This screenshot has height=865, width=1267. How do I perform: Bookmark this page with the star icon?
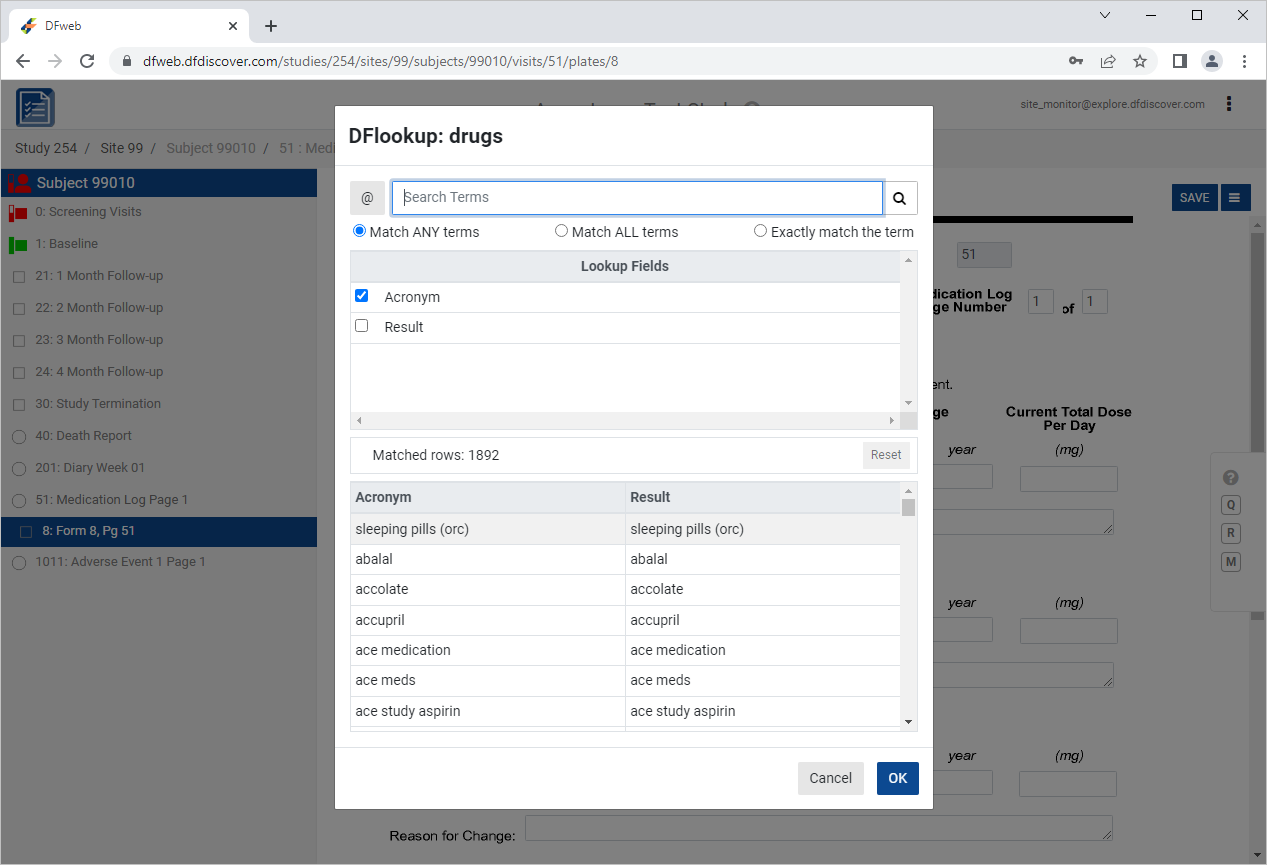[1139, 61]
